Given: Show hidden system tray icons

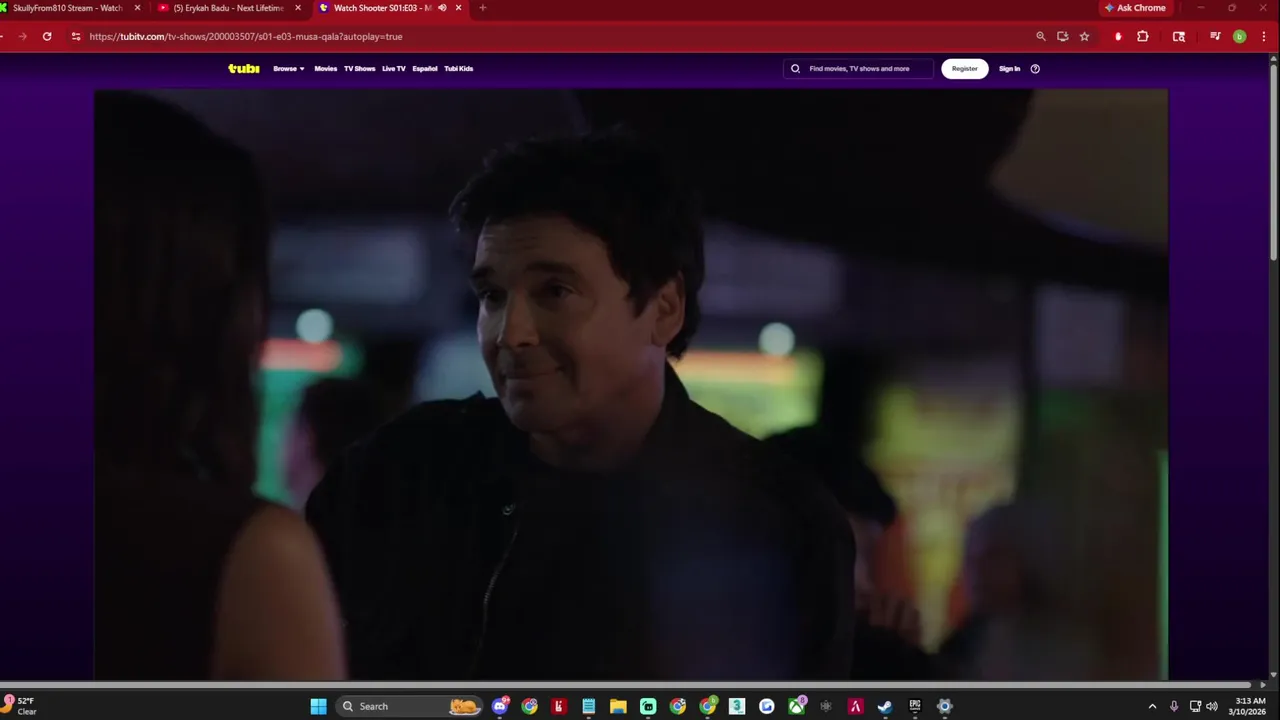Looking at the screenshot, I should click(x=1152, y=706).
